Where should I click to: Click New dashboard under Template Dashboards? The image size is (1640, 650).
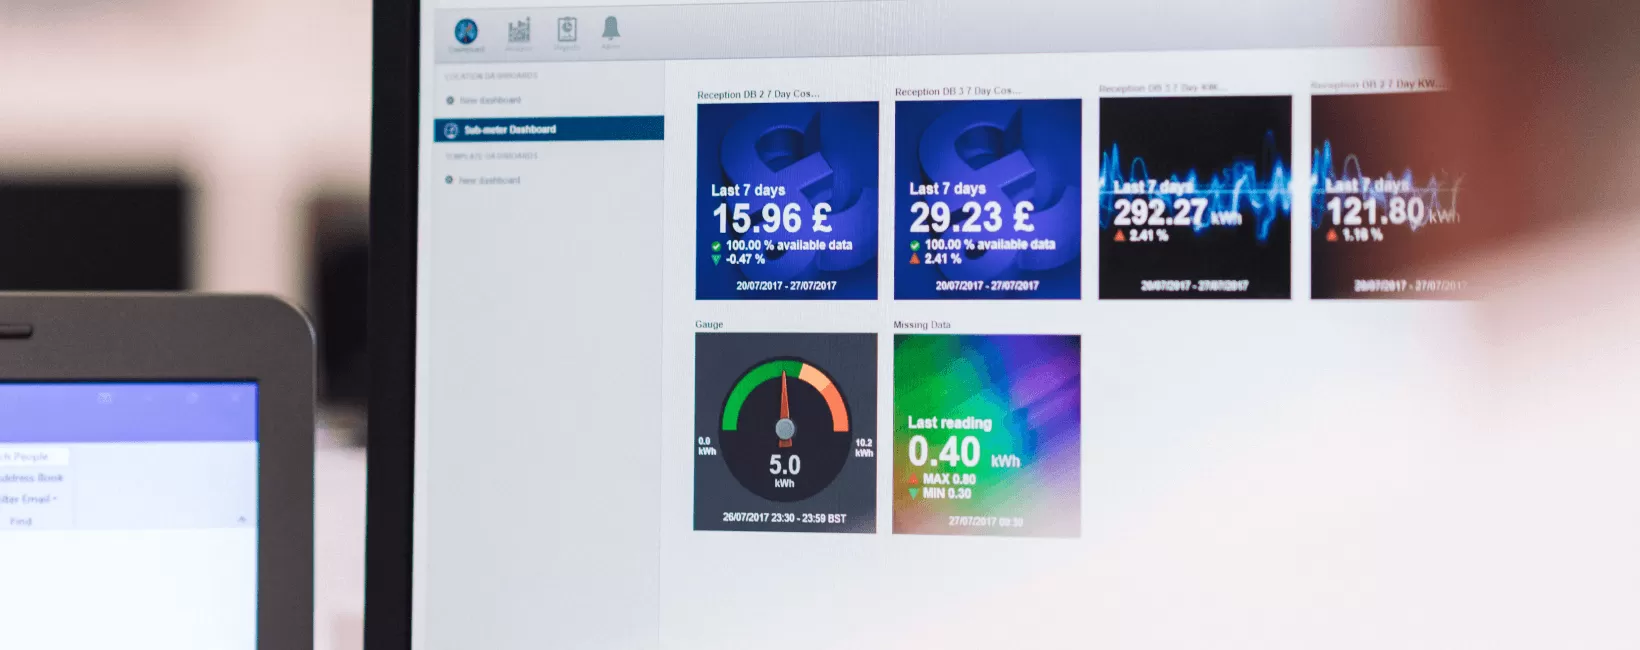483,181
